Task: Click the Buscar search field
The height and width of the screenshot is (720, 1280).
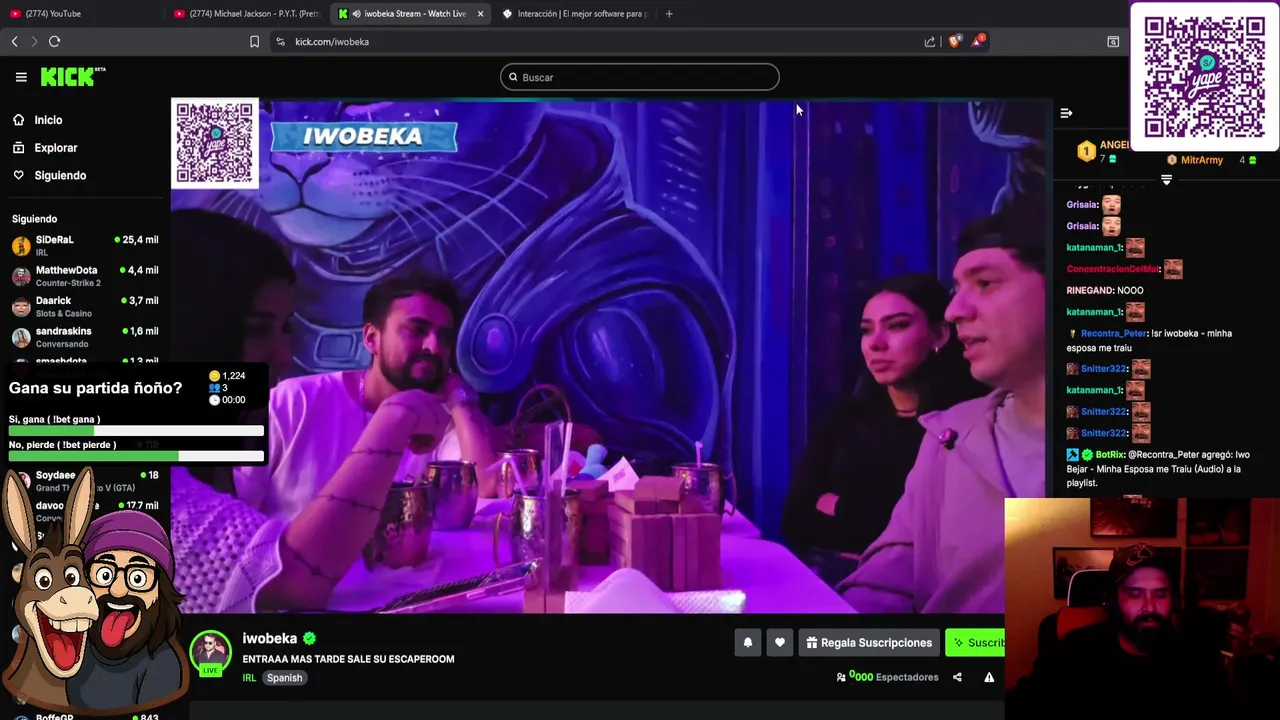Action: [640, 77]
